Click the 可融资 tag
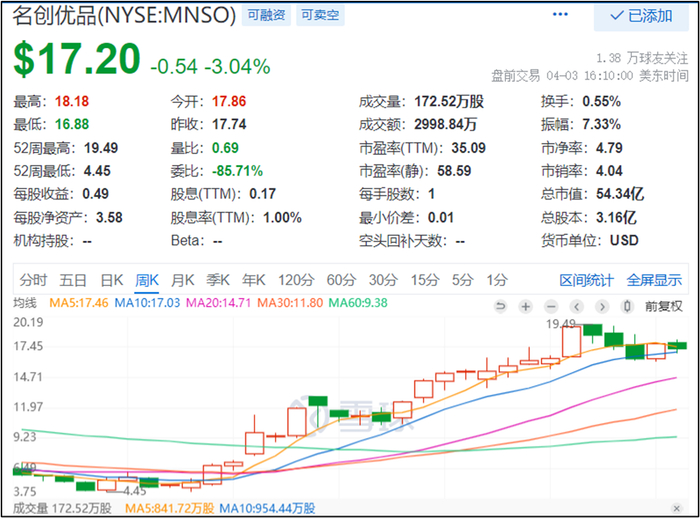Viewport: 700px width, 518px height. (x=267, y=15)
